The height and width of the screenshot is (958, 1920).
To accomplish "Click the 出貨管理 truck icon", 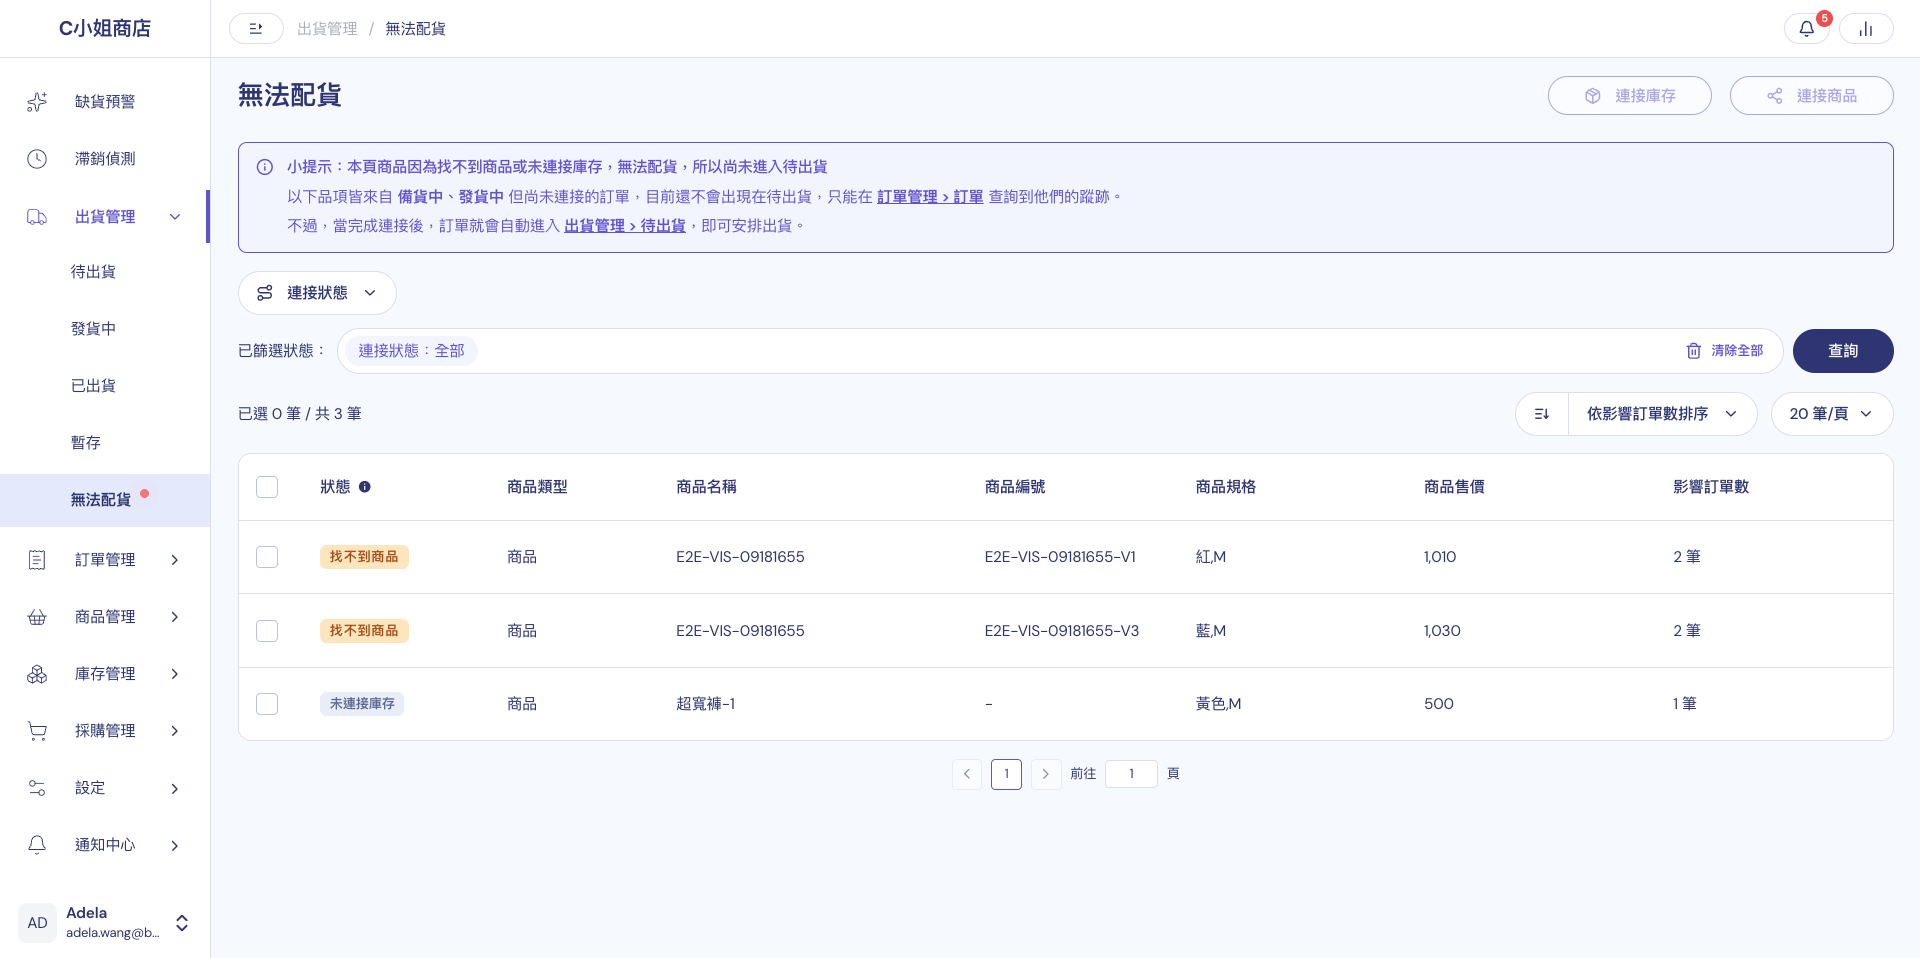I will [x=37, y=217].
